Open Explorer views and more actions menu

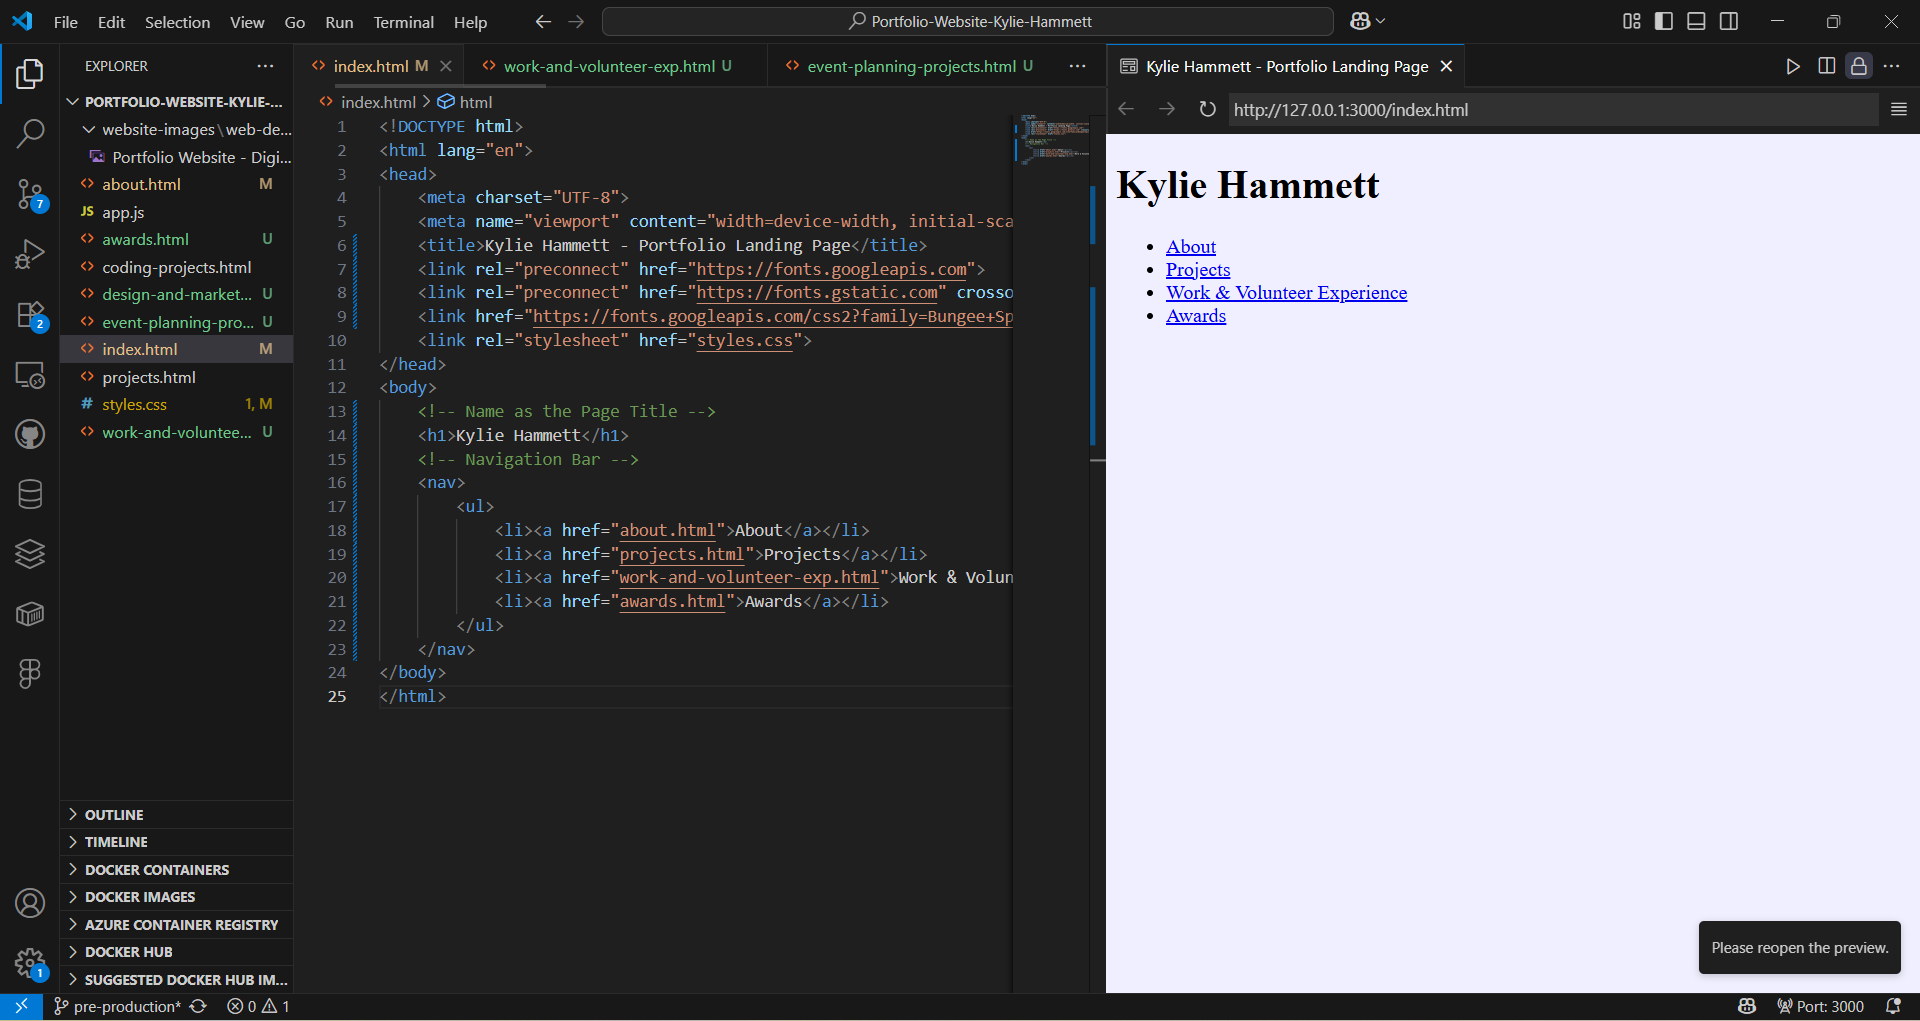tap(265, 66)
